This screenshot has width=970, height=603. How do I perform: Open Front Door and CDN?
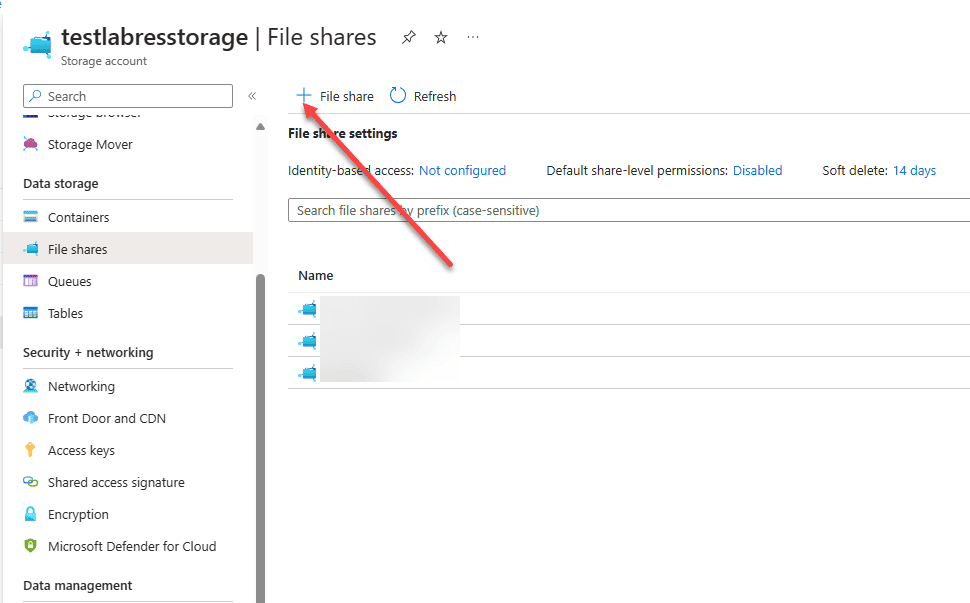106,419
